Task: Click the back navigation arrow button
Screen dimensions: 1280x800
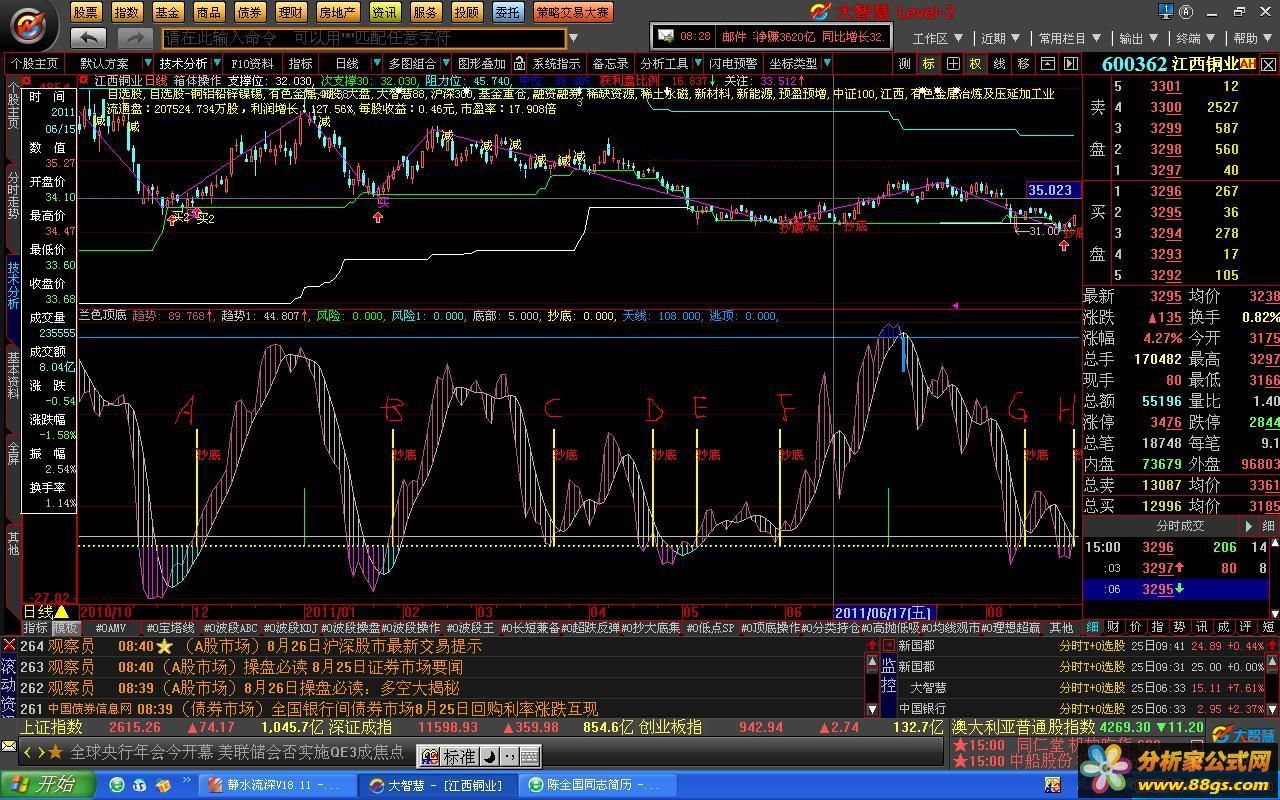Action: (89, 38)
